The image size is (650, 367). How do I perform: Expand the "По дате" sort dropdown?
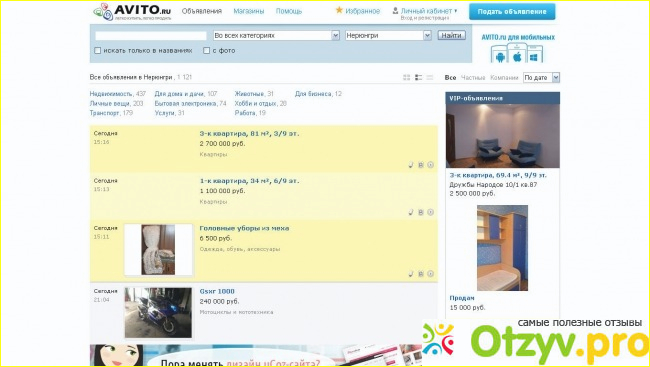point(541,78)
